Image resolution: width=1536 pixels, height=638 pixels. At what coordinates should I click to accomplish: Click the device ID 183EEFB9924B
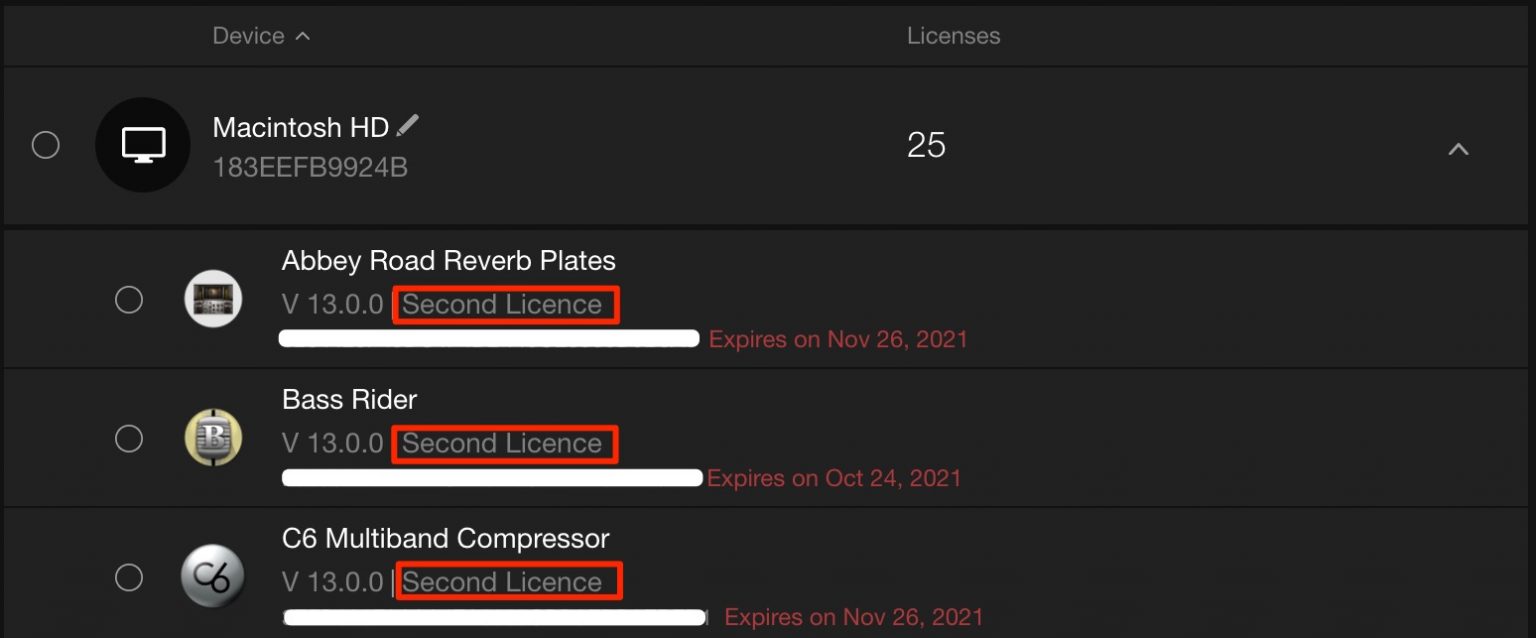coord(310,167)
